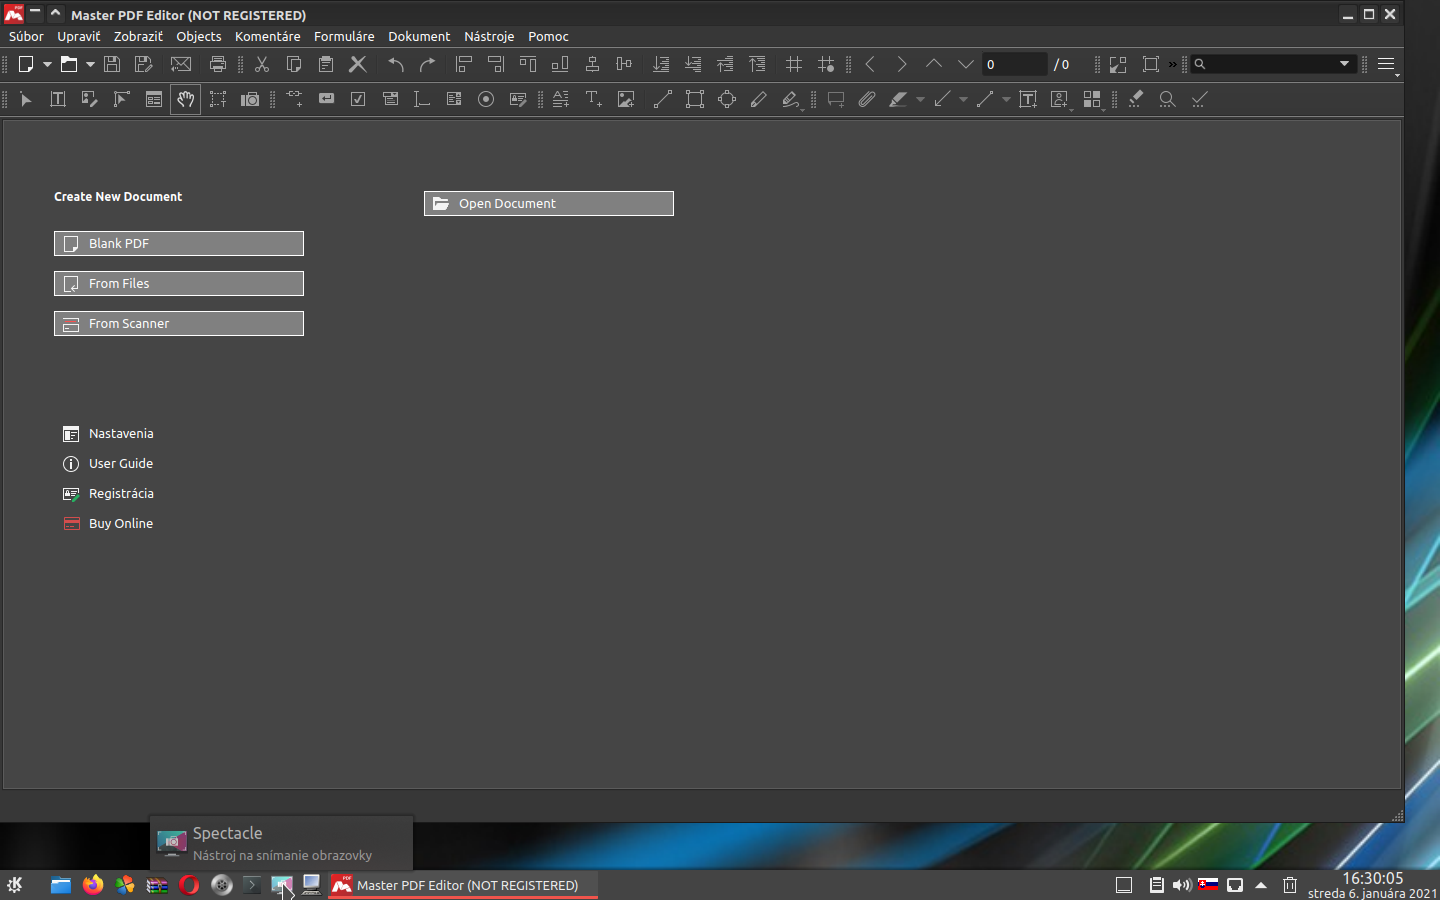Select the Insert Image tool
1440x900 pixels.
(626, 99)
